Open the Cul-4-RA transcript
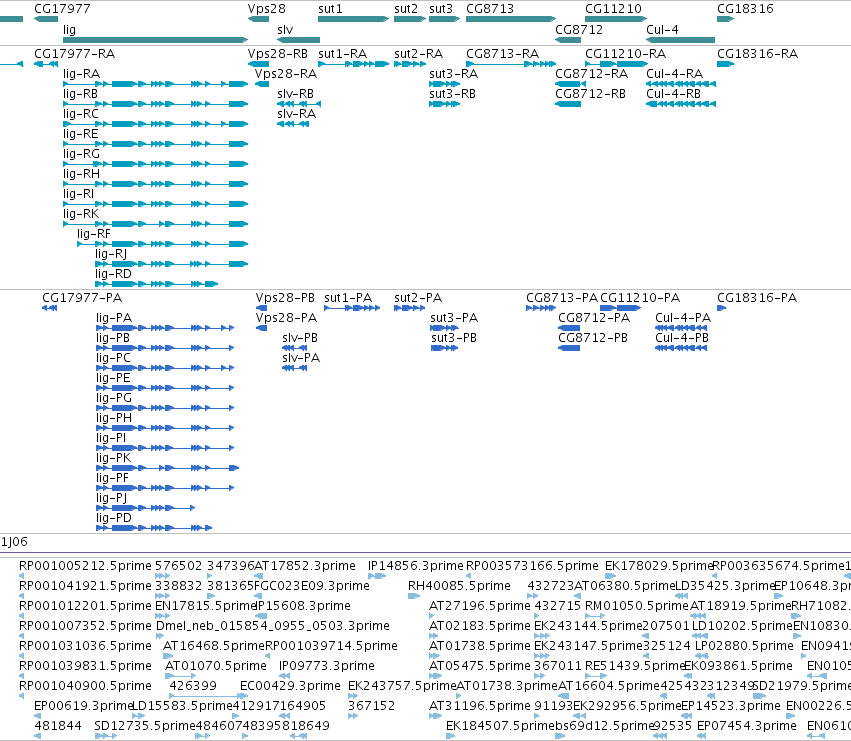This screenshot has height=741, width=851. [681, 84]
